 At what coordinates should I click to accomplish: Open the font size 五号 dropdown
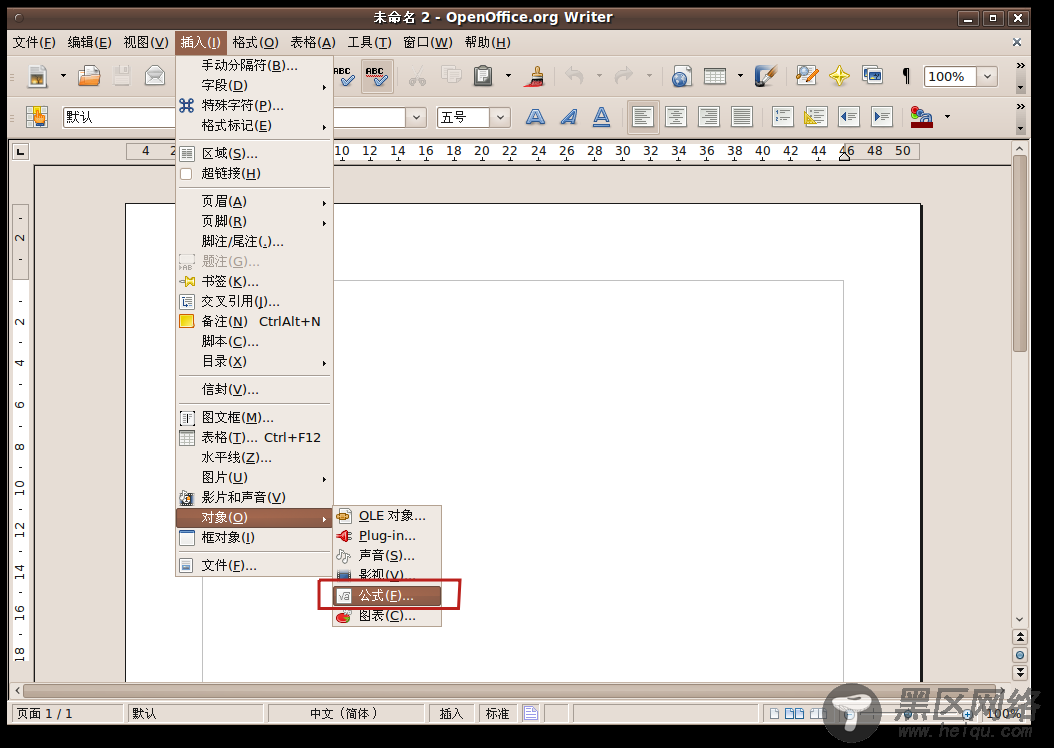500,118
